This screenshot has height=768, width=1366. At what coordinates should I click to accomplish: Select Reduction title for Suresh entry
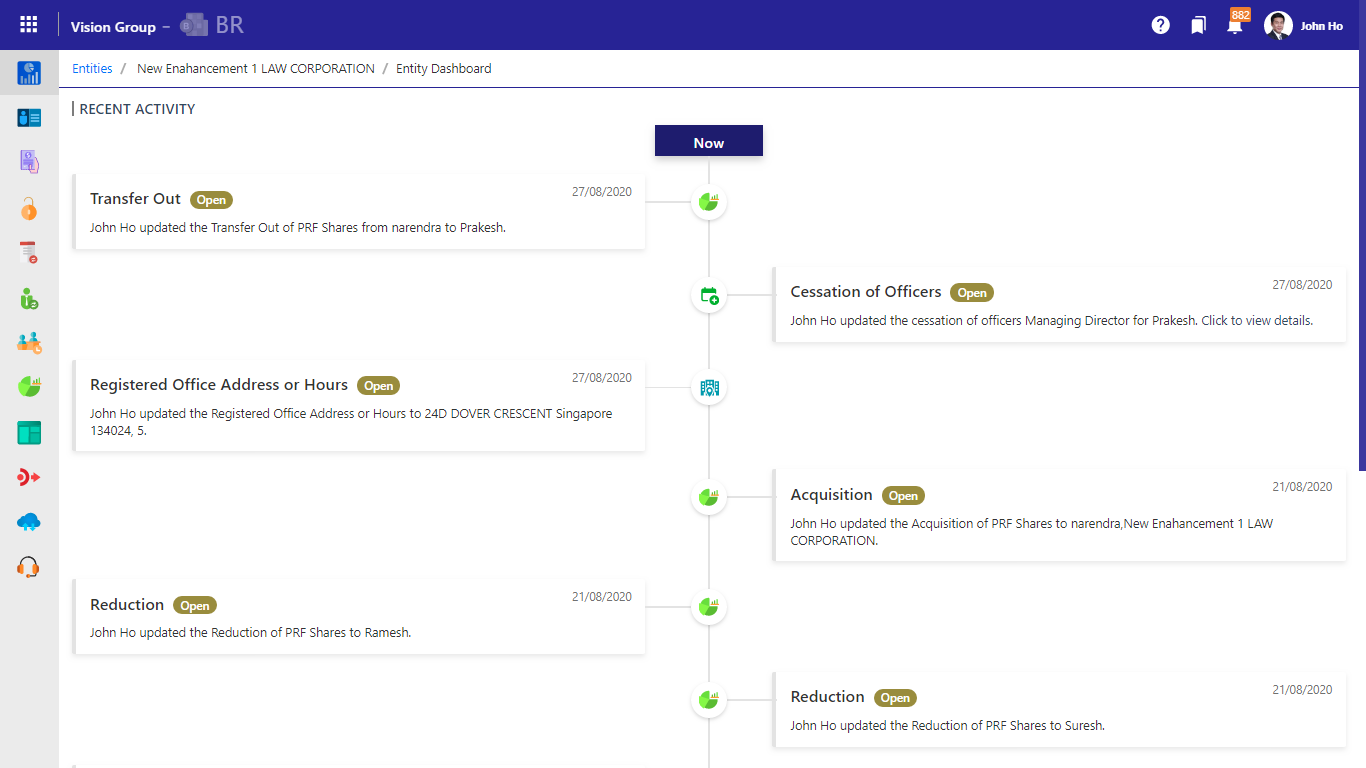point(827,697)
